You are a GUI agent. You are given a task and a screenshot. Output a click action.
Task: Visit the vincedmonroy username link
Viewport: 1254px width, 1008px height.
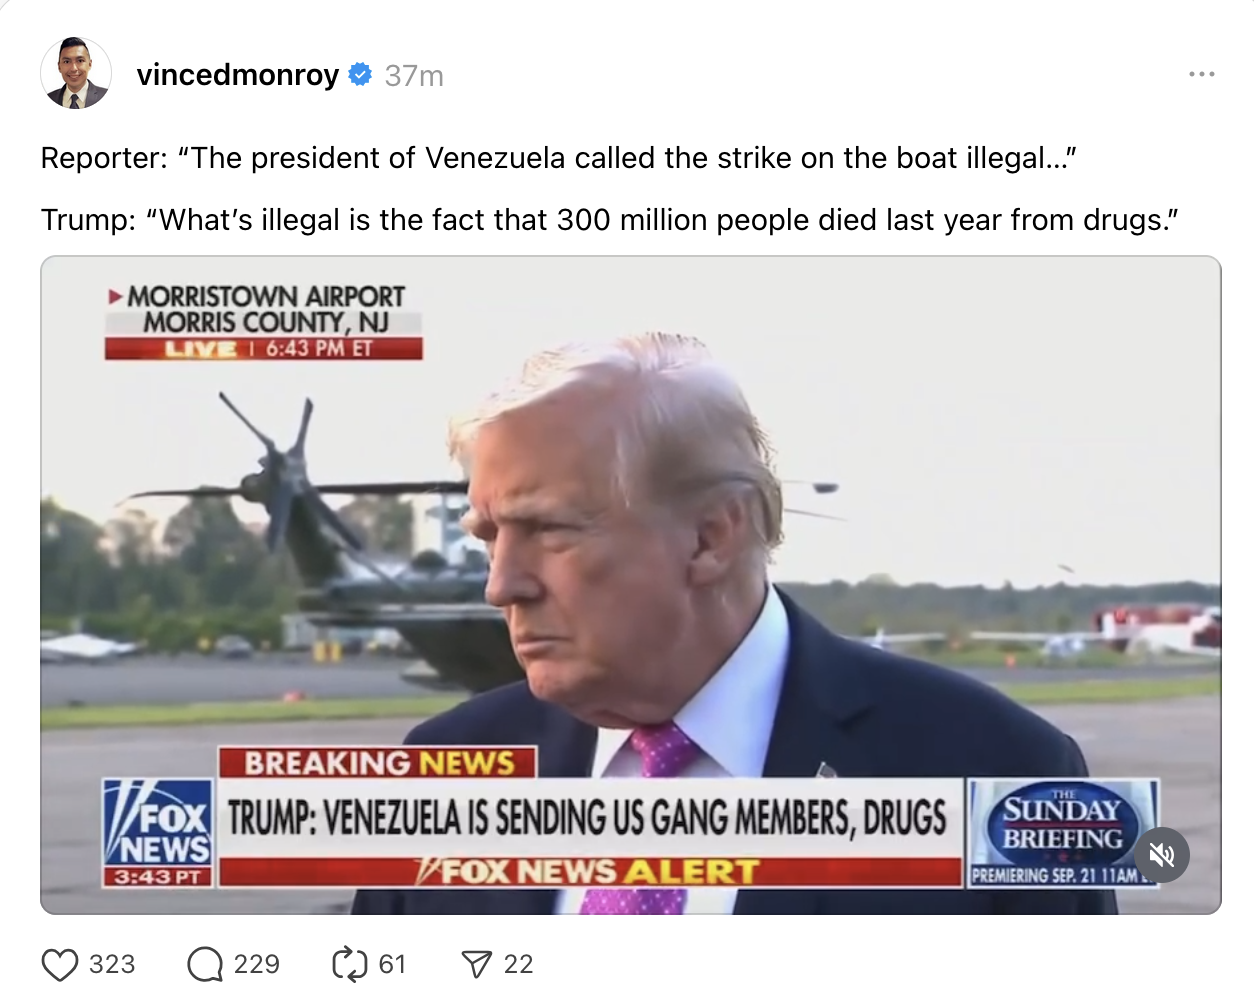[238, 75]
